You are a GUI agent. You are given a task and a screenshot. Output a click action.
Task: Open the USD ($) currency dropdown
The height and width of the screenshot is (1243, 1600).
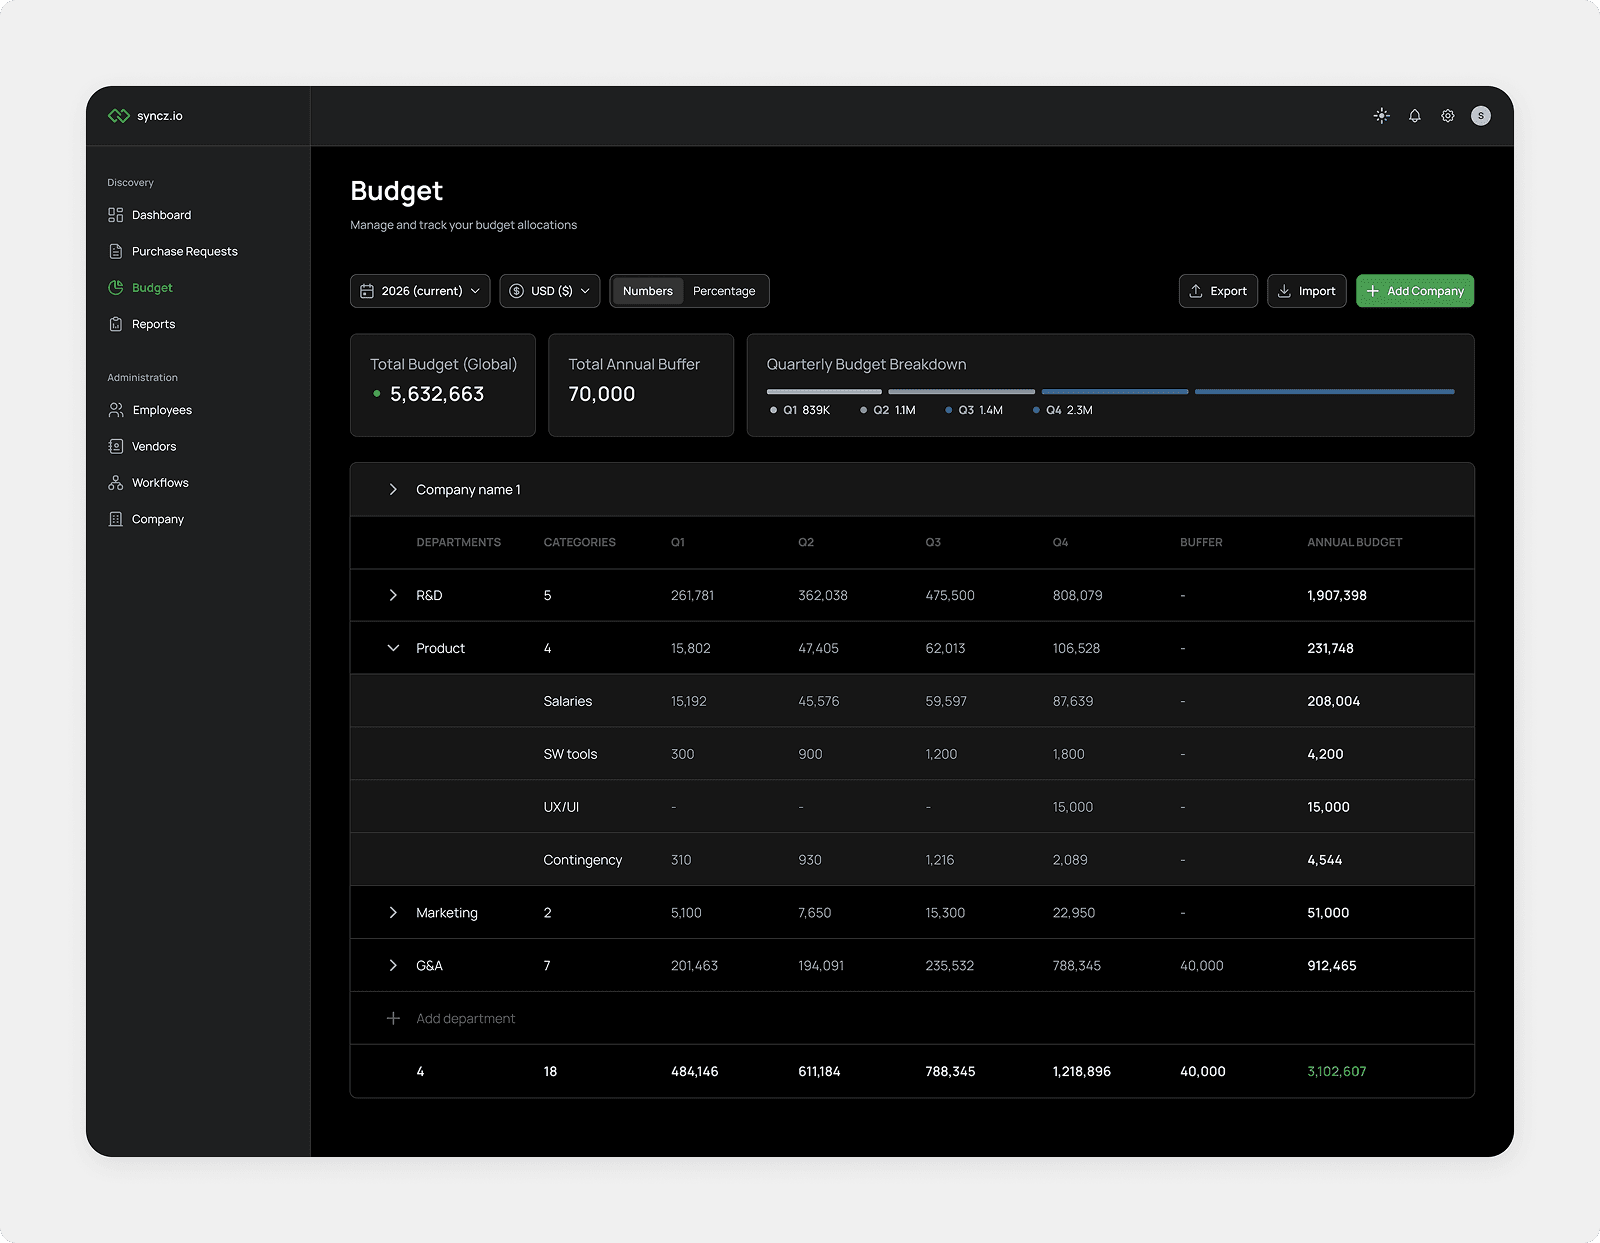point(550,291)
